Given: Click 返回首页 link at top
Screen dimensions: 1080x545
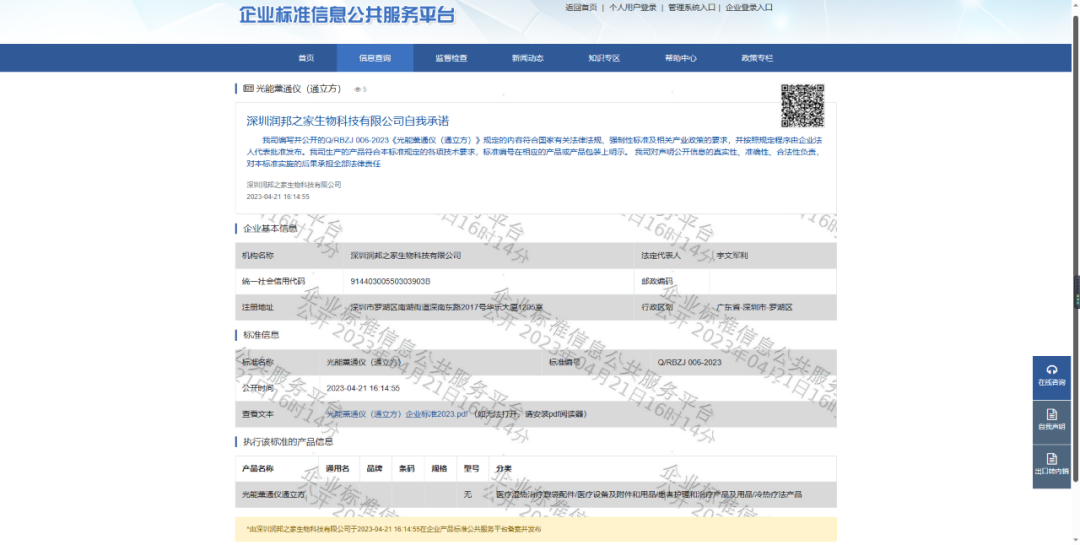Looking at the screenshot, I should [x=581, y=8].
